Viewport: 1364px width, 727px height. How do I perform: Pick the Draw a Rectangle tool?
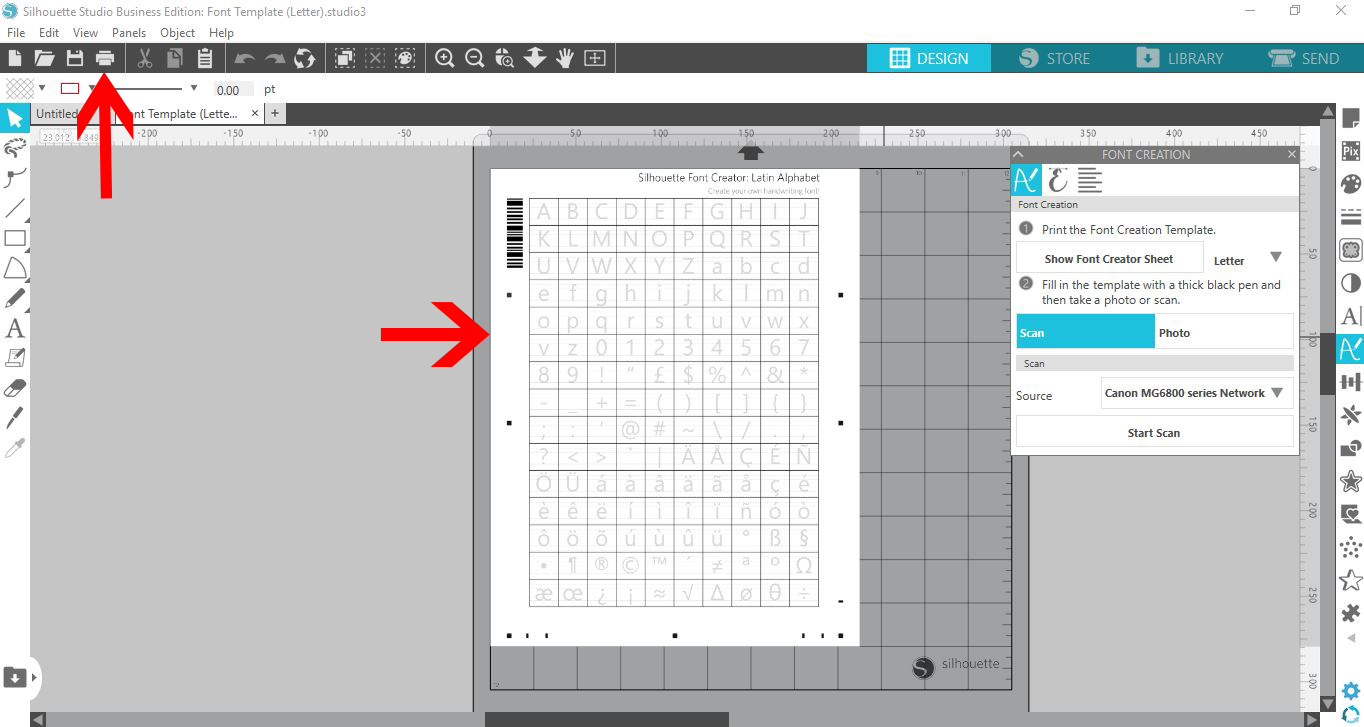point(15,238)
